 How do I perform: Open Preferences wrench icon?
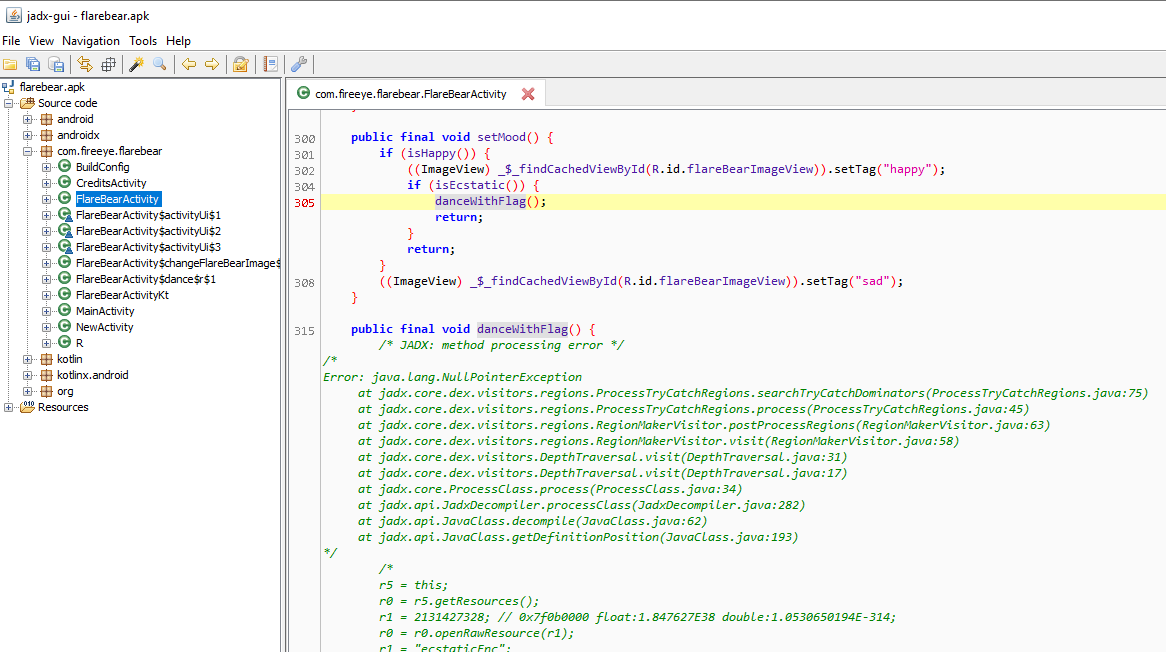pyautogui.click(x=299, y=65)
